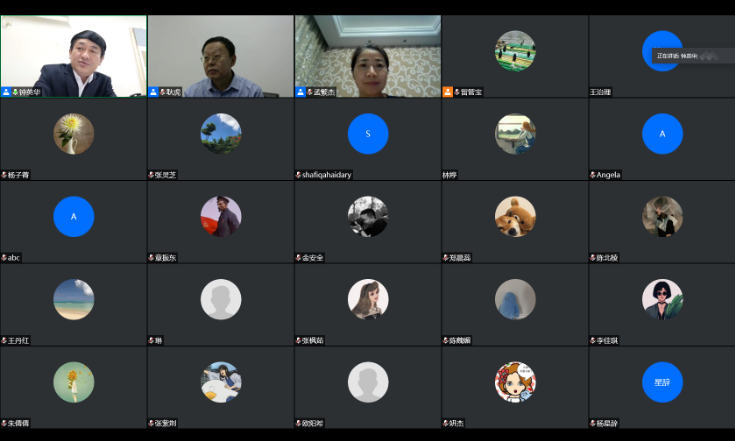
Task: Click the beach photo avatar of 王丹红
Action: pyautogui.click(x=73, y=299)
